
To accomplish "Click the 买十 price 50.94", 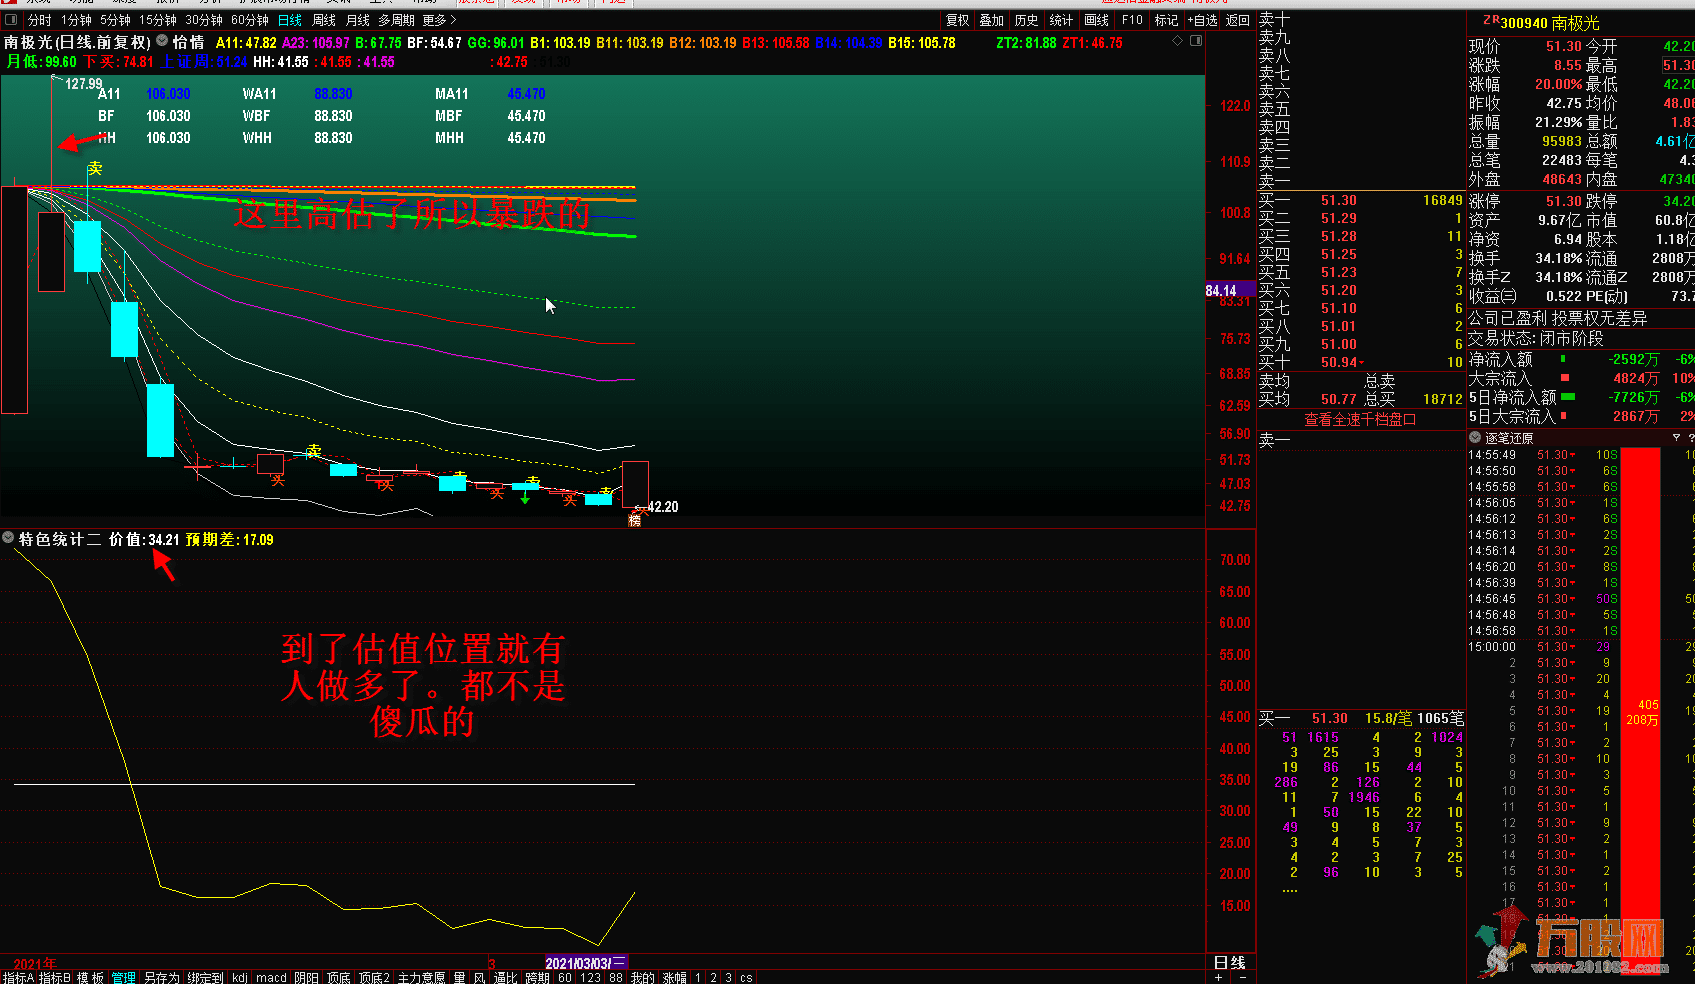I will point(1339,362).
